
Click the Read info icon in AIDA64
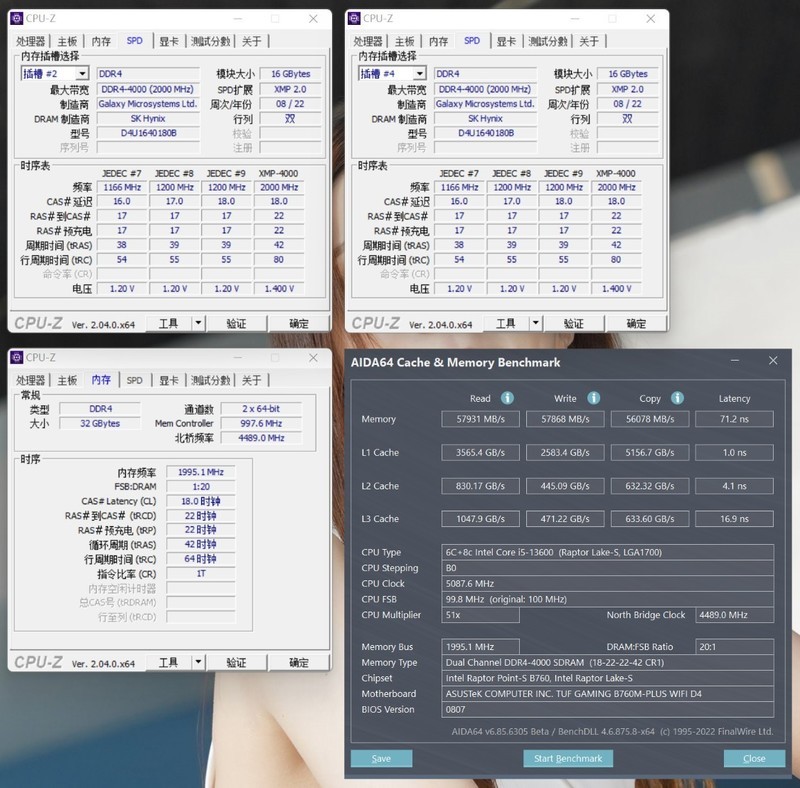coord(506,398)
